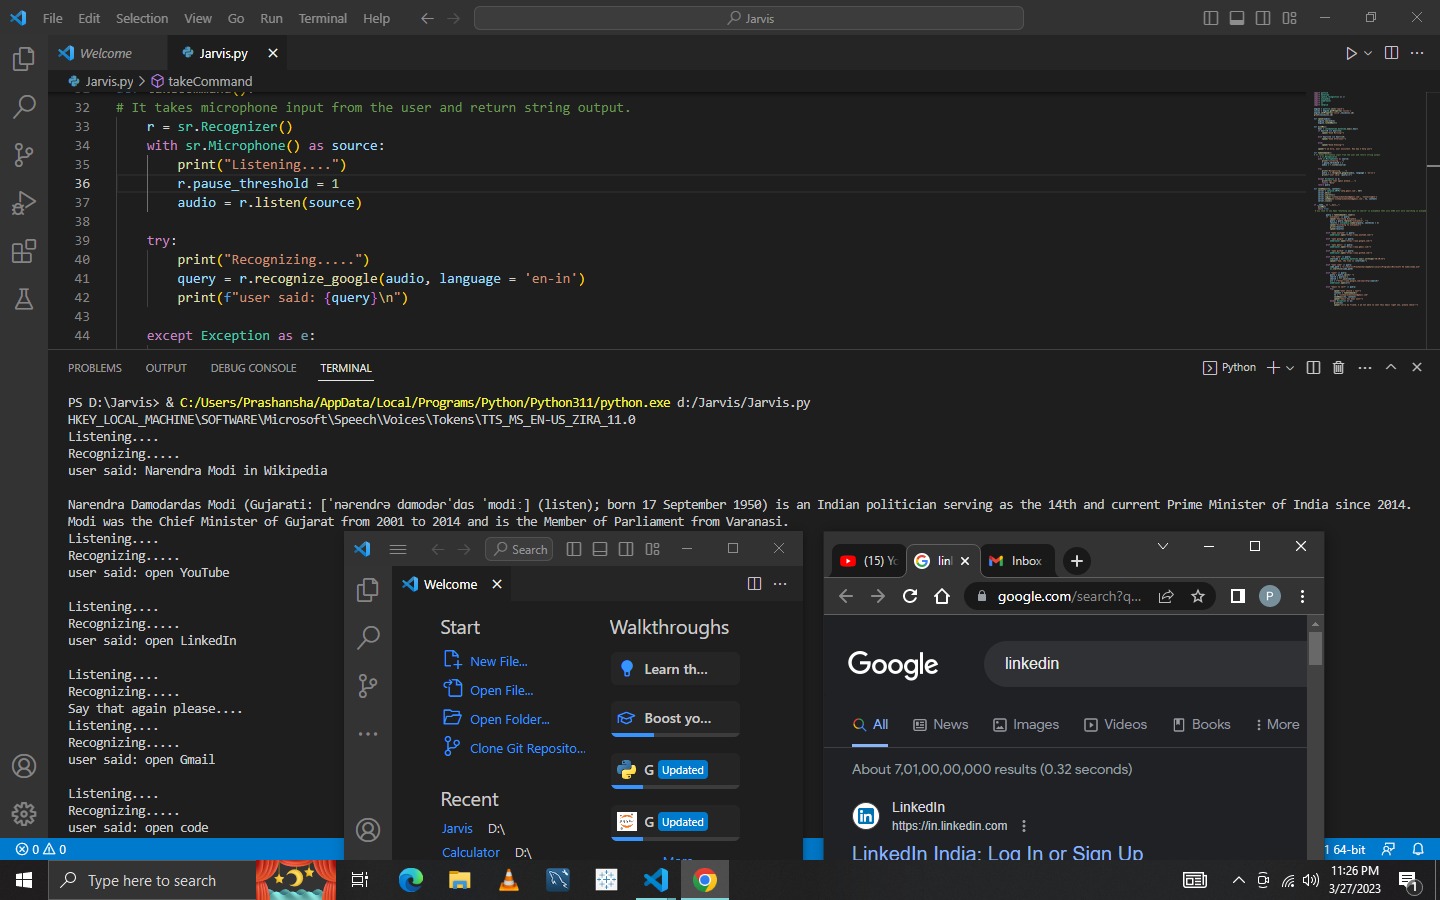
Task: Follow the LinkedIn India: Log In link
Action: (997, 854)
